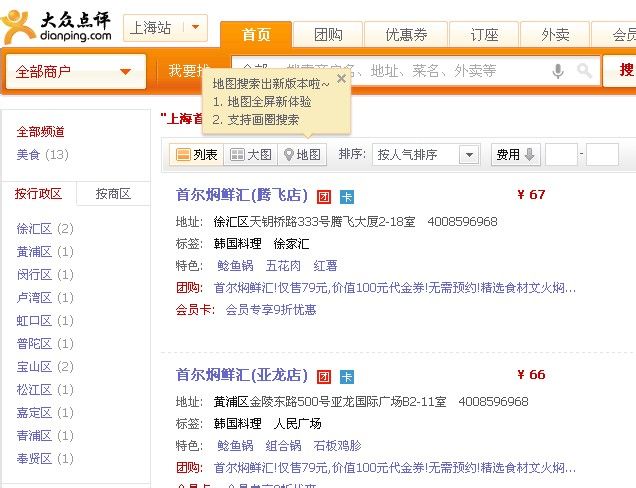Click 五花肉 specialty link
636x488 pixels.
283,266
